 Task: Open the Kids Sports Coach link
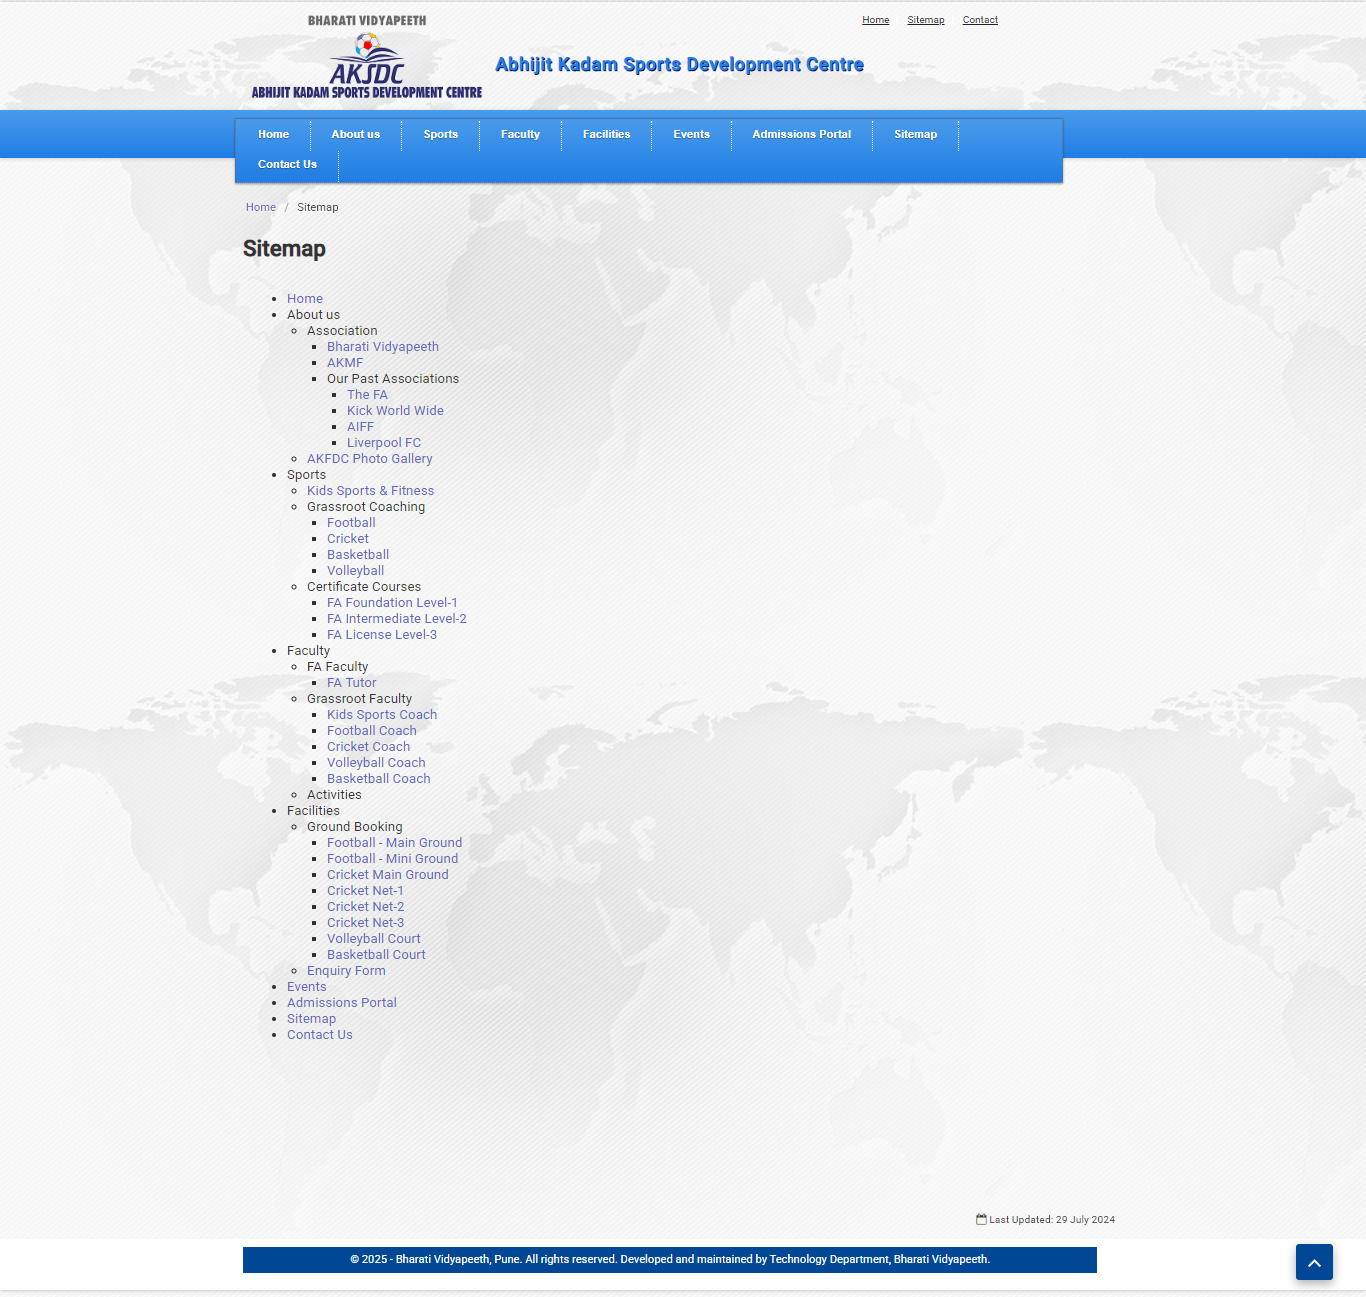click(x=382, y=715)
